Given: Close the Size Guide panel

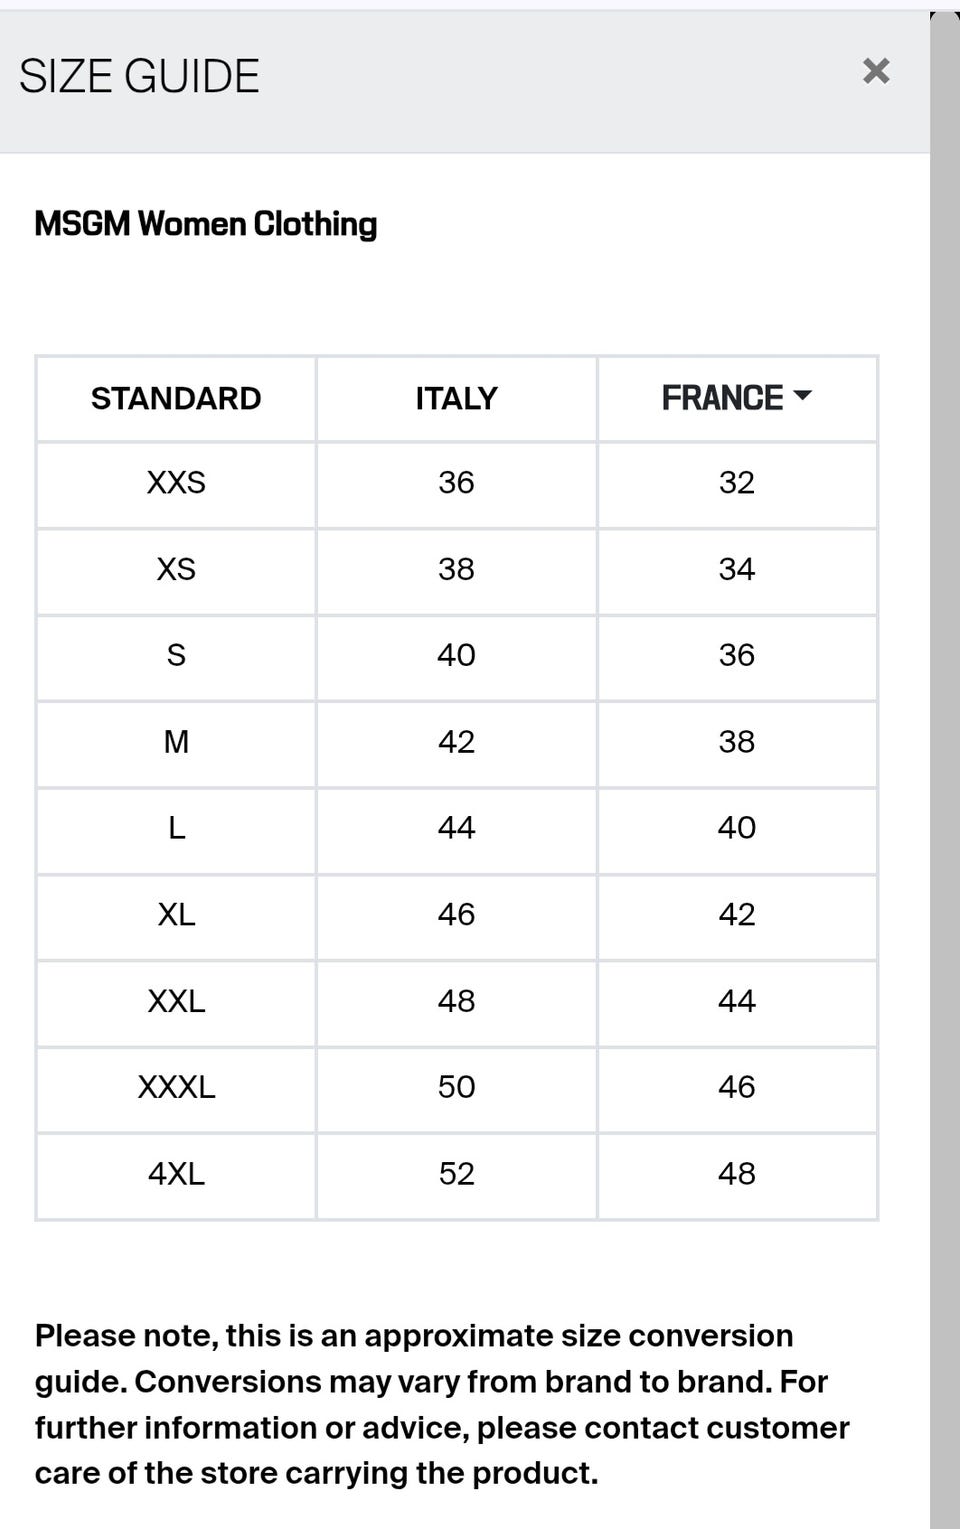Looking at the screenshot, I should (x=875, y=71).
